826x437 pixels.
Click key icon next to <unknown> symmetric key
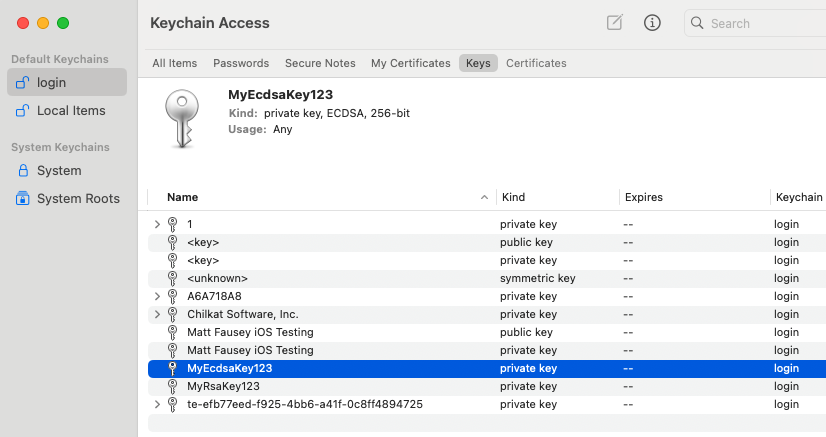[x=172, y=278]
